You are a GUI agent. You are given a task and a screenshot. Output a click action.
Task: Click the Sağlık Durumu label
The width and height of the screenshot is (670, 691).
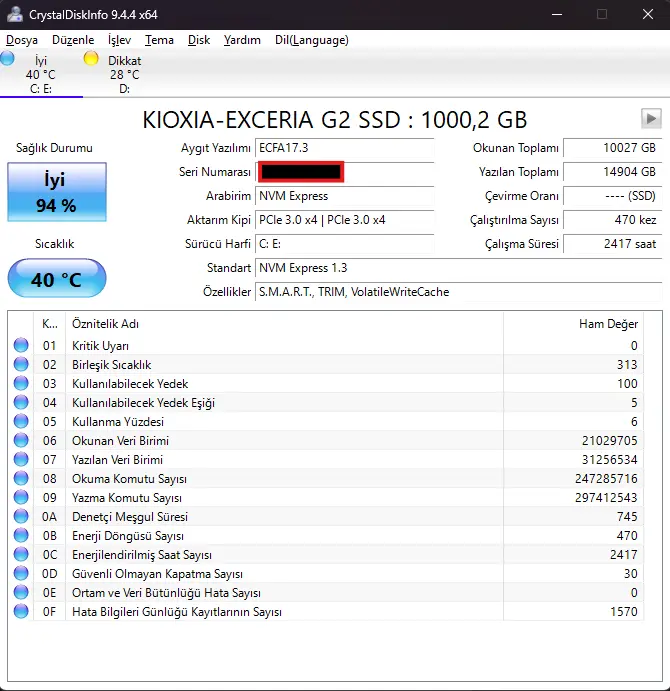[54, 148]
